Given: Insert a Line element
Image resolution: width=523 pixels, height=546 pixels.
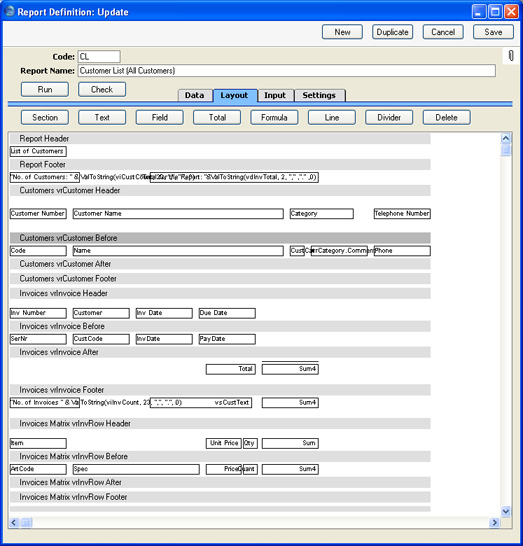Looking at the screenshot, I should click(x=331, y=117).
